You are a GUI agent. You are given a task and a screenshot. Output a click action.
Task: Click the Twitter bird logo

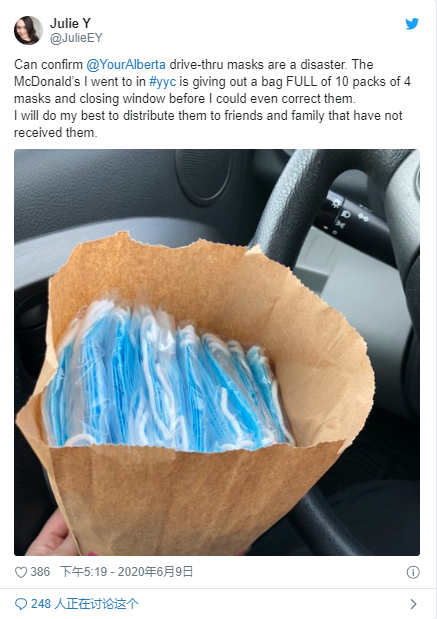[412, 24]
